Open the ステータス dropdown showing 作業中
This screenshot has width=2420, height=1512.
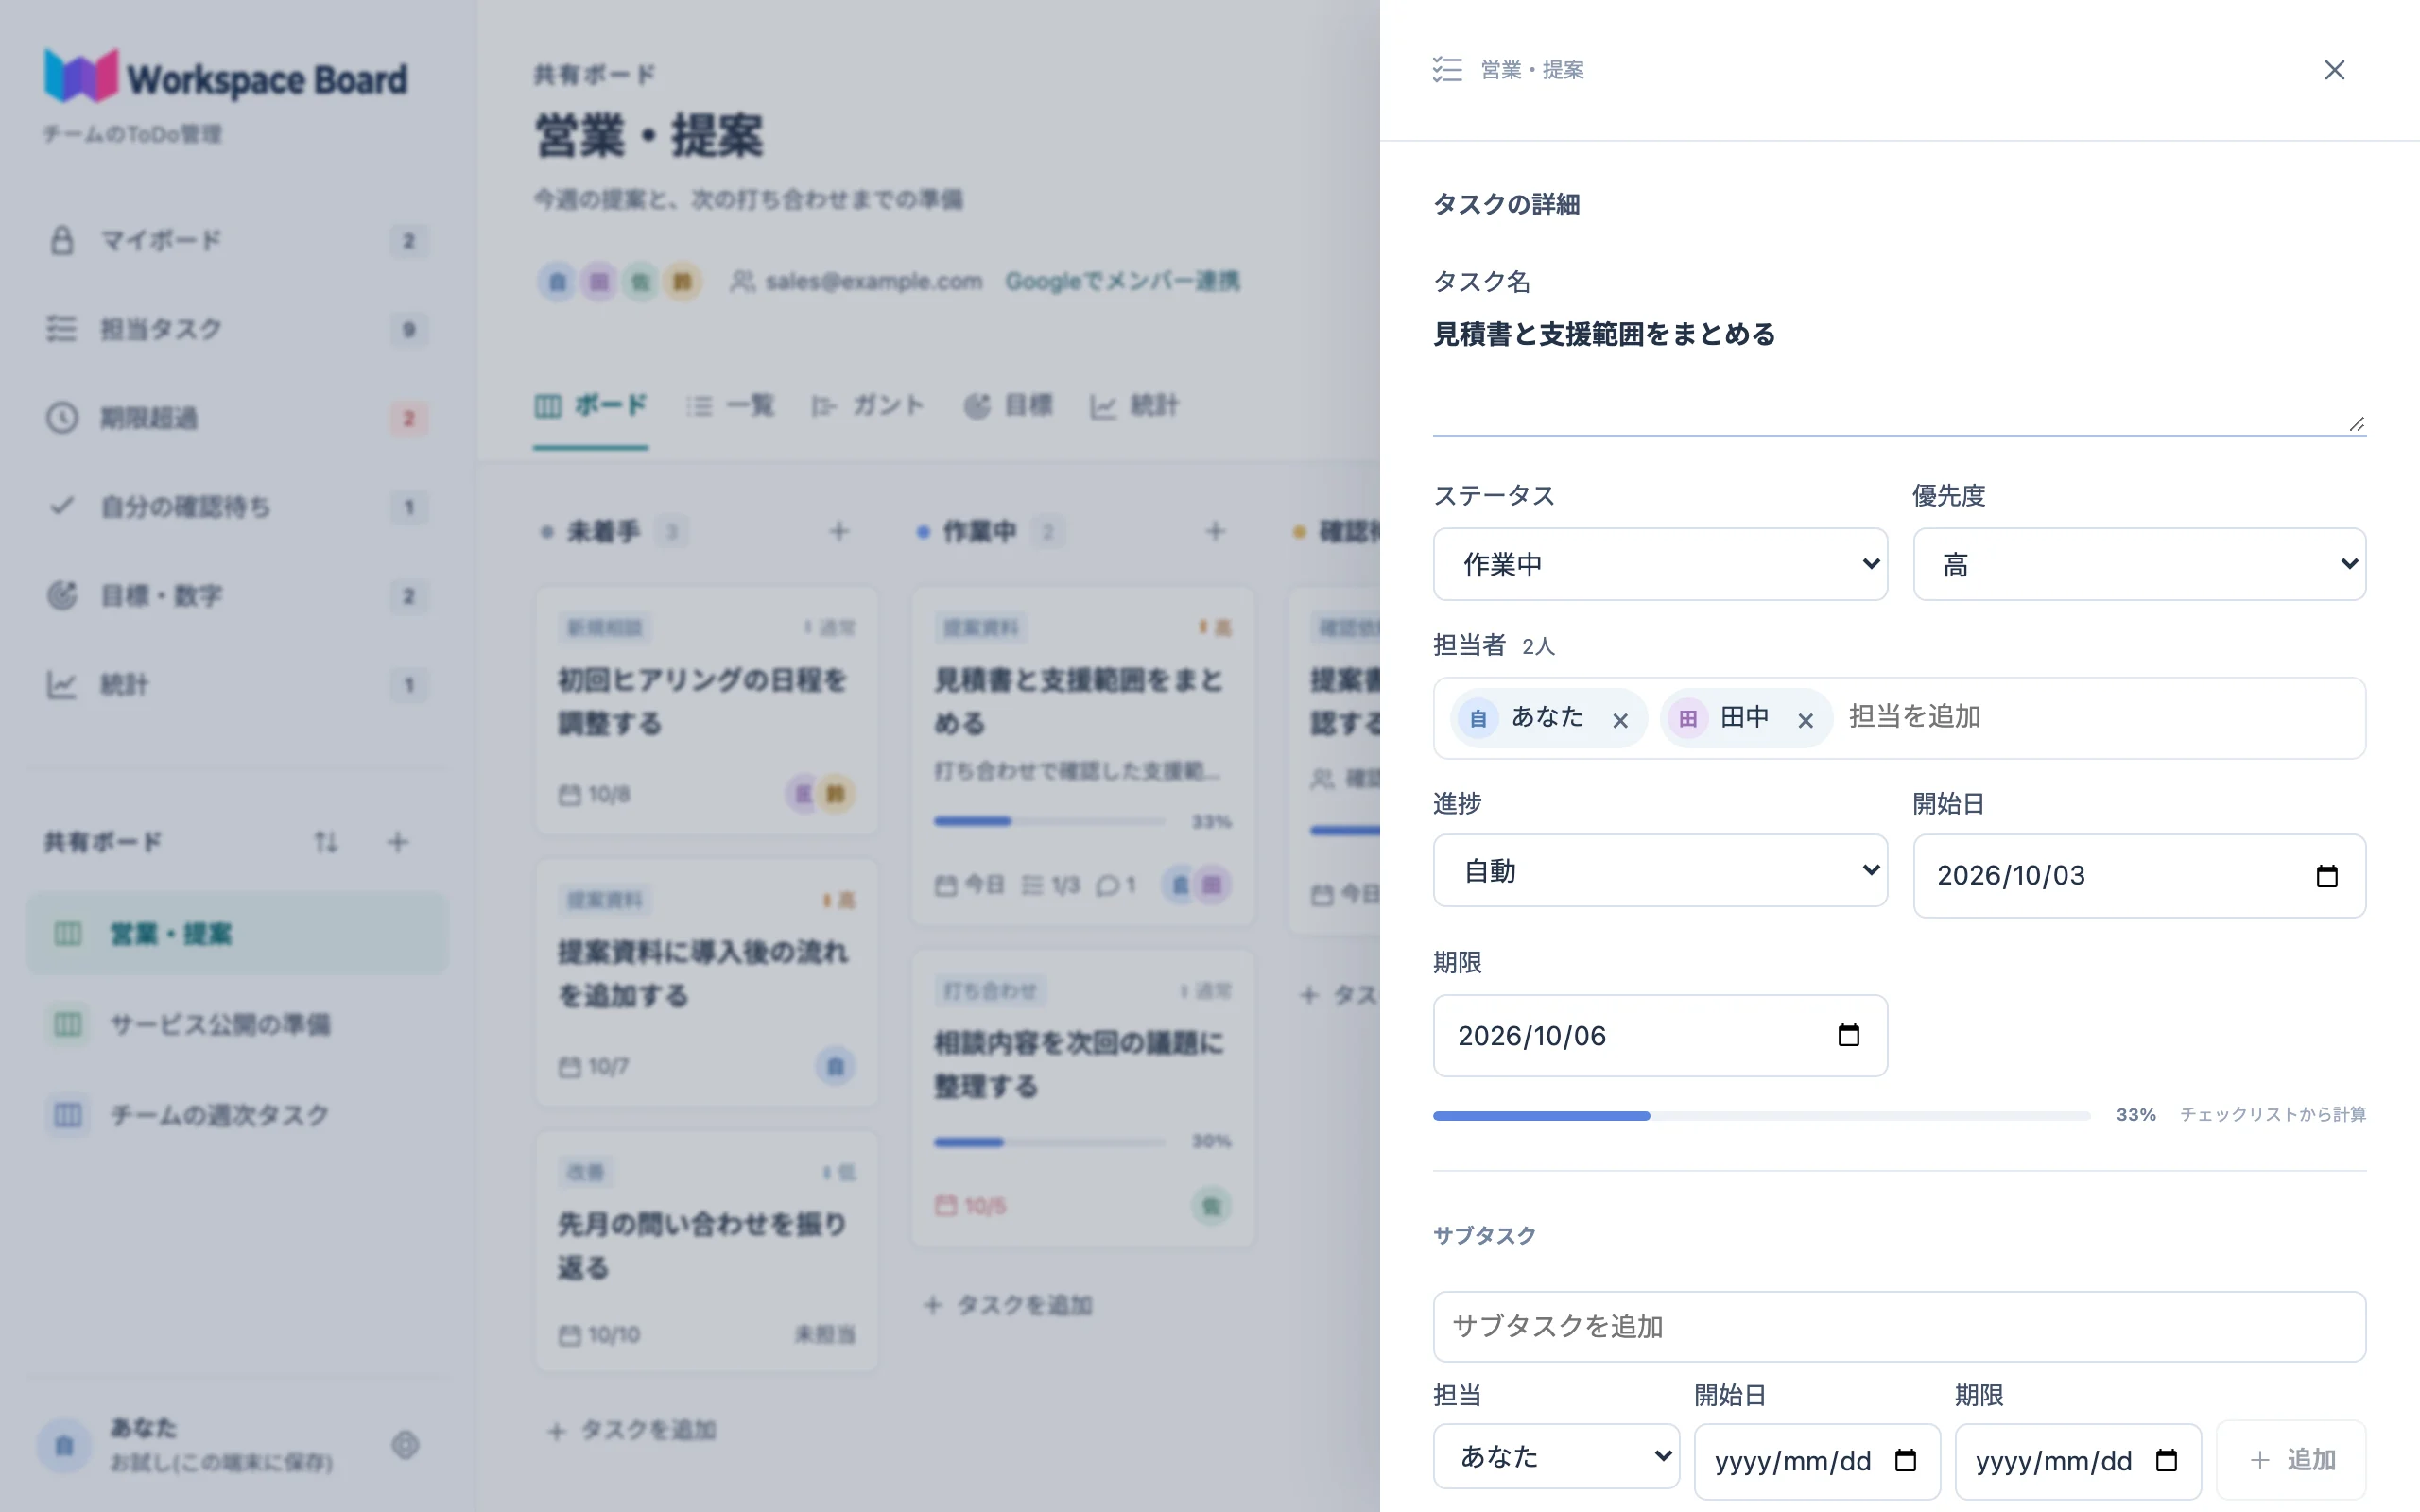tap(1660, 564)
